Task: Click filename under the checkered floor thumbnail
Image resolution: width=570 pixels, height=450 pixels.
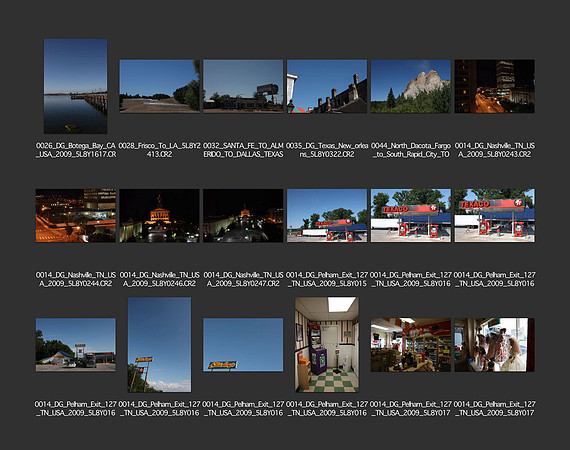Action: (327, 408)
